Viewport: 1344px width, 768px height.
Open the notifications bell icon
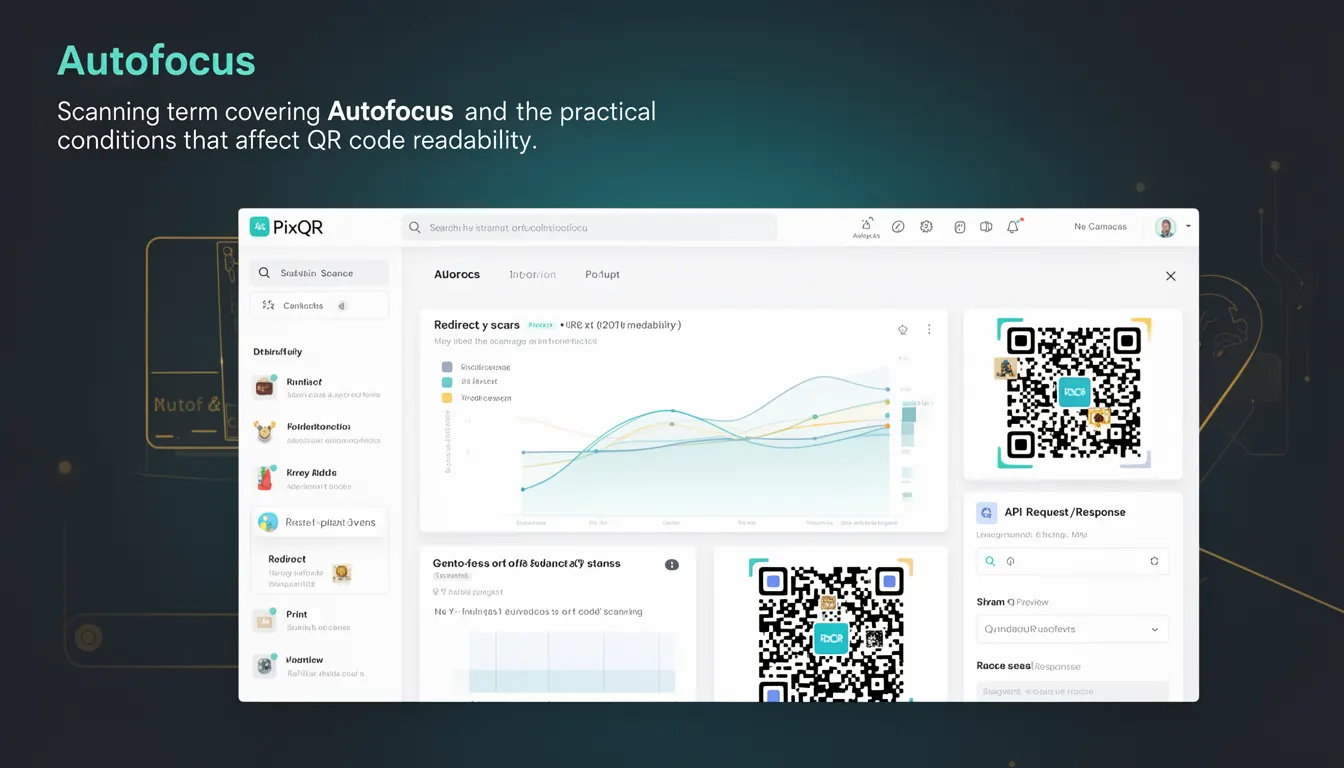pos(1013,227)
